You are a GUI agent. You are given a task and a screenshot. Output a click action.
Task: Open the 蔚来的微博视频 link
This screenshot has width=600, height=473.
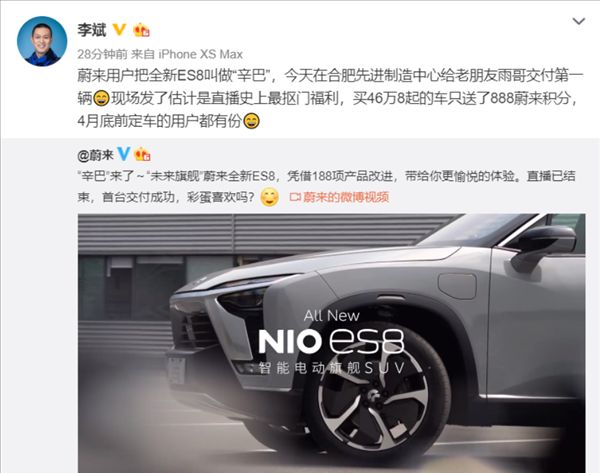click(346, 197)
